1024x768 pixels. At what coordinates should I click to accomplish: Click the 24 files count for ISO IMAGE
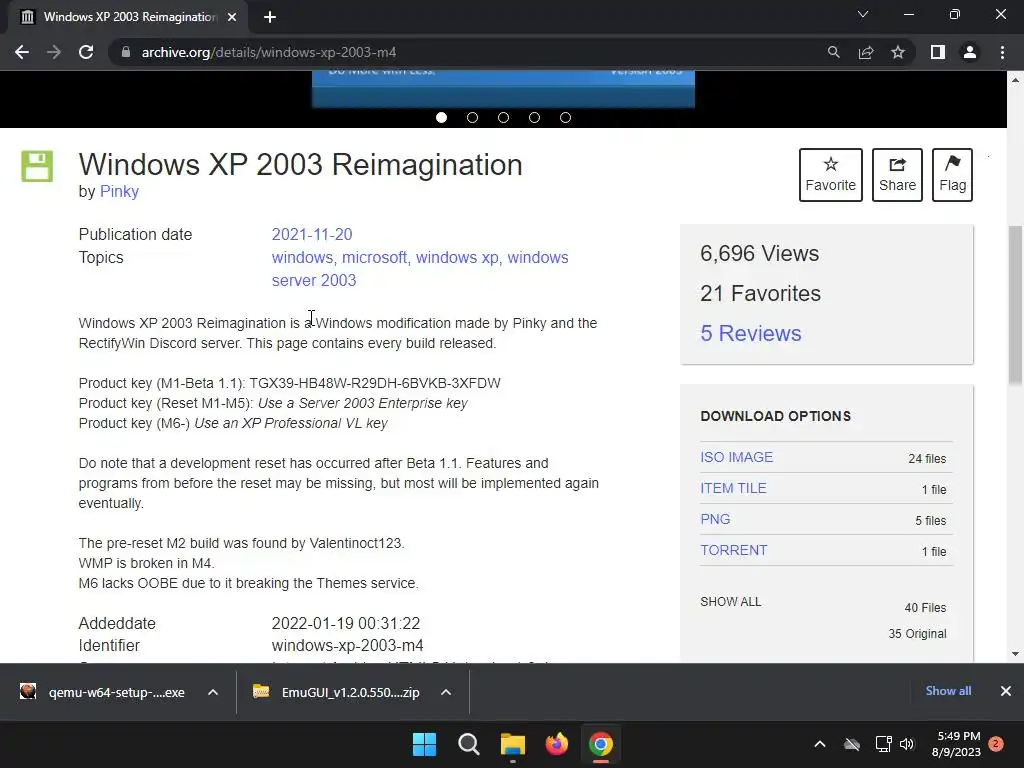pyautogui.click(x=927, y=458)
